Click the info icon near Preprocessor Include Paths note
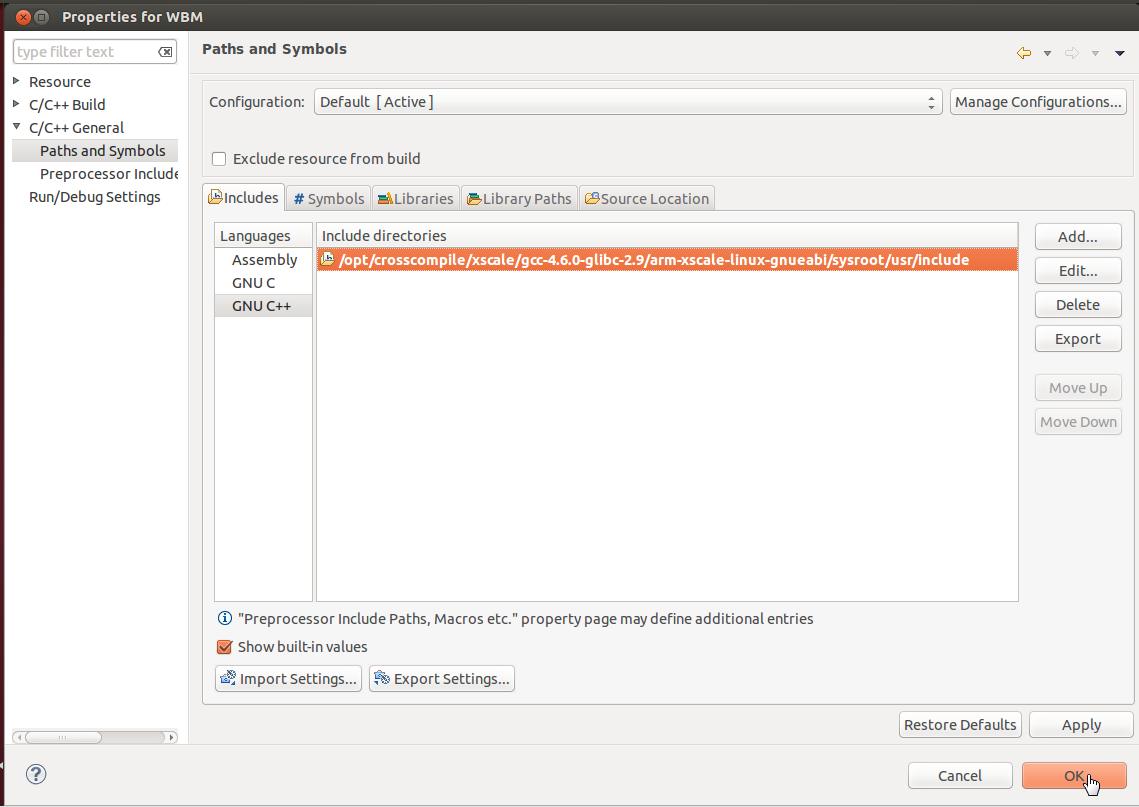 224,618
